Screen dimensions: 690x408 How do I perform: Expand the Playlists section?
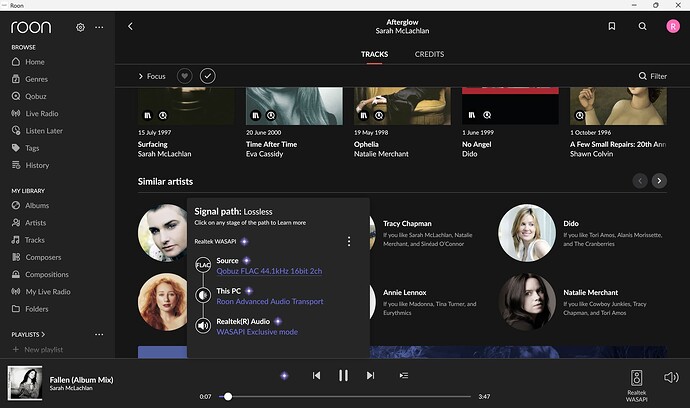[43, 333]
